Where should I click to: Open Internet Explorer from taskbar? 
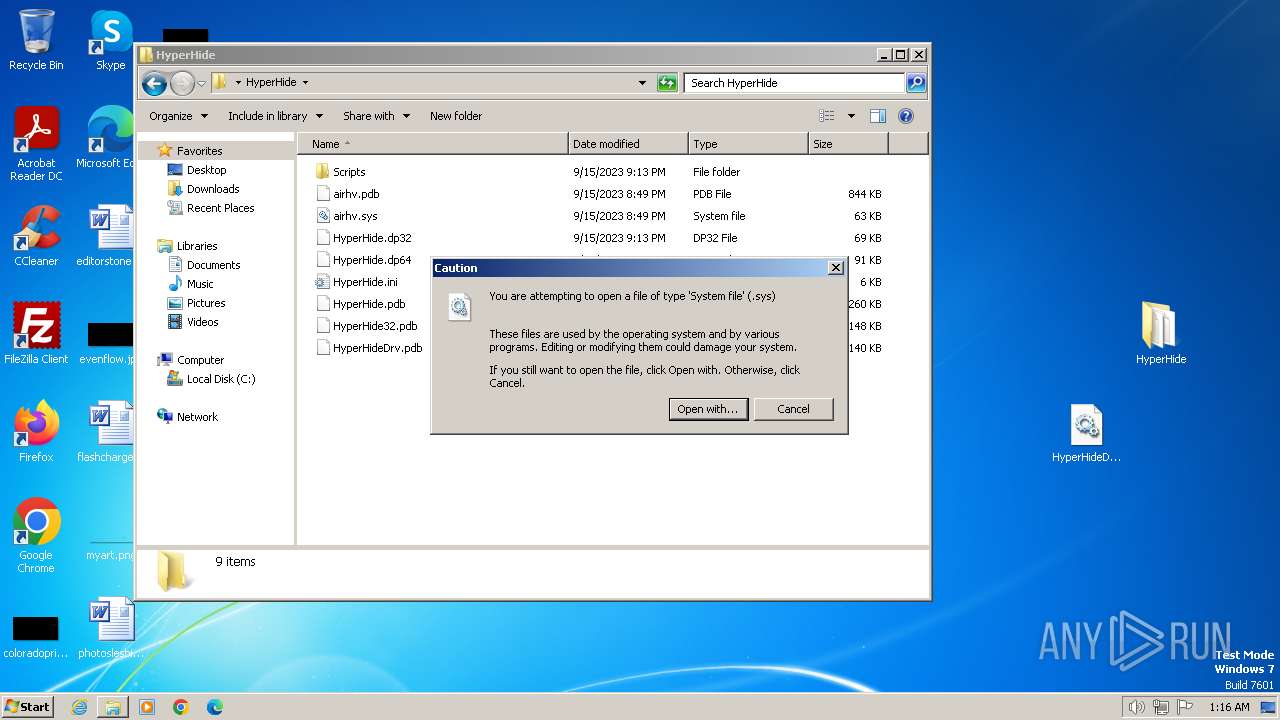pos(79,707)
